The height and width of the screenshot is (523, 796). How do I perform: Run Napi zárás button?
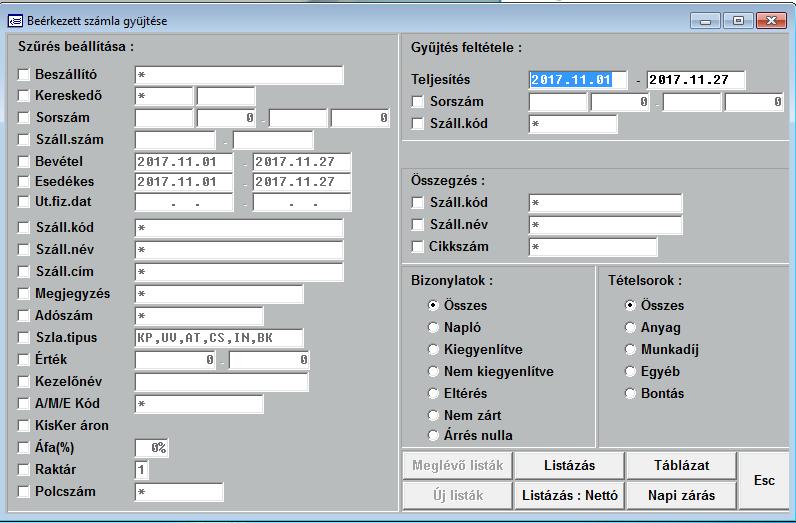point(681,495)
